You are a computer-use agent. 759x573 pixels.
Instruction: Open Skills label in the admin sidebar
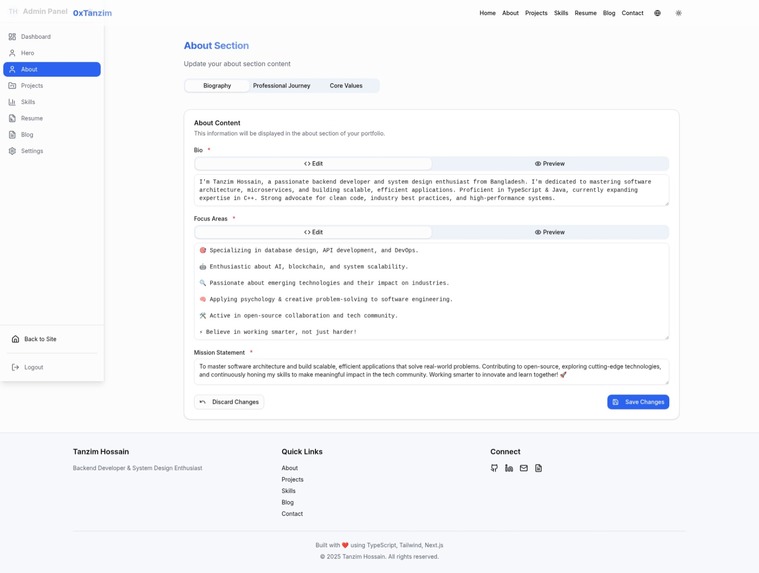(28, 102)
